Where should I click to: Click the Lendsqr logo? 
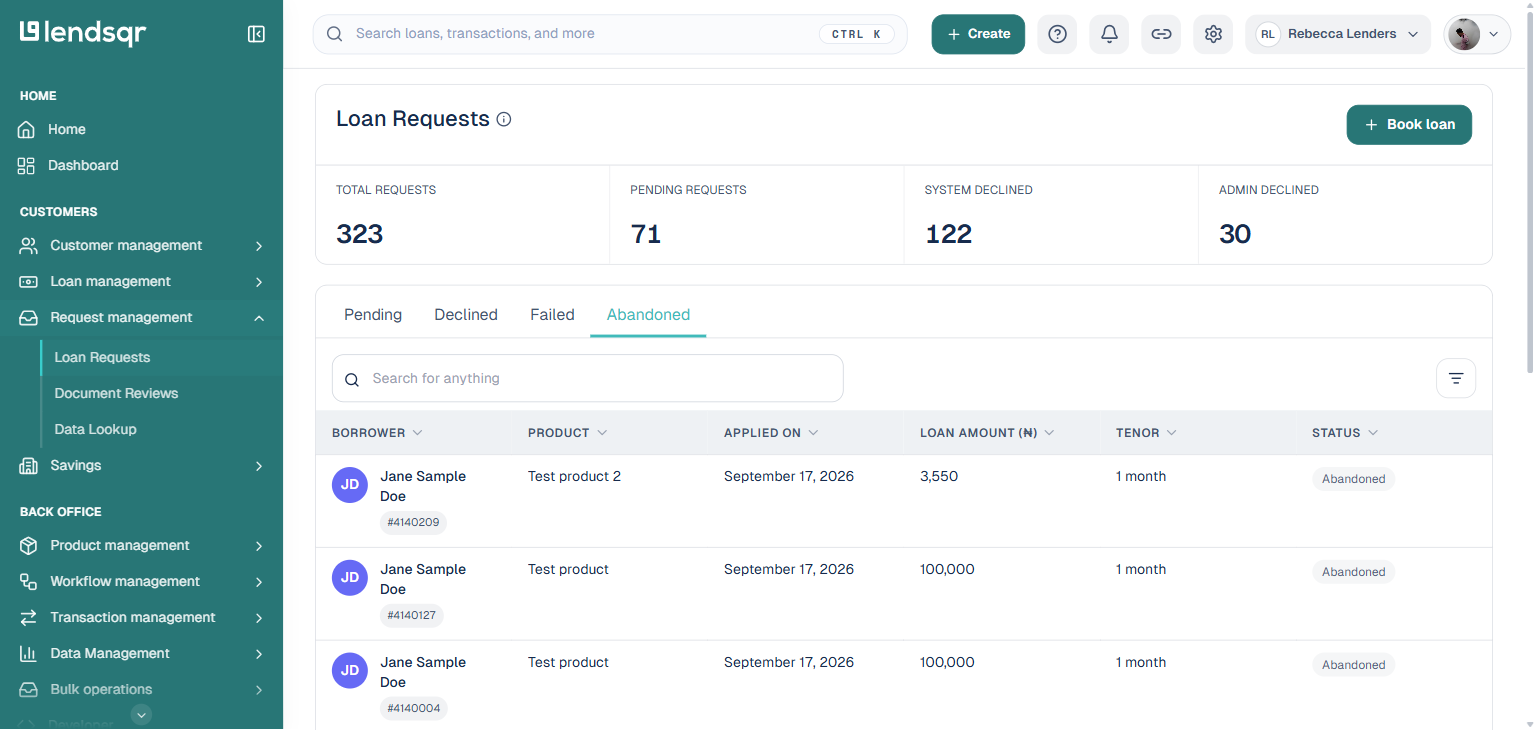[83, 33]
